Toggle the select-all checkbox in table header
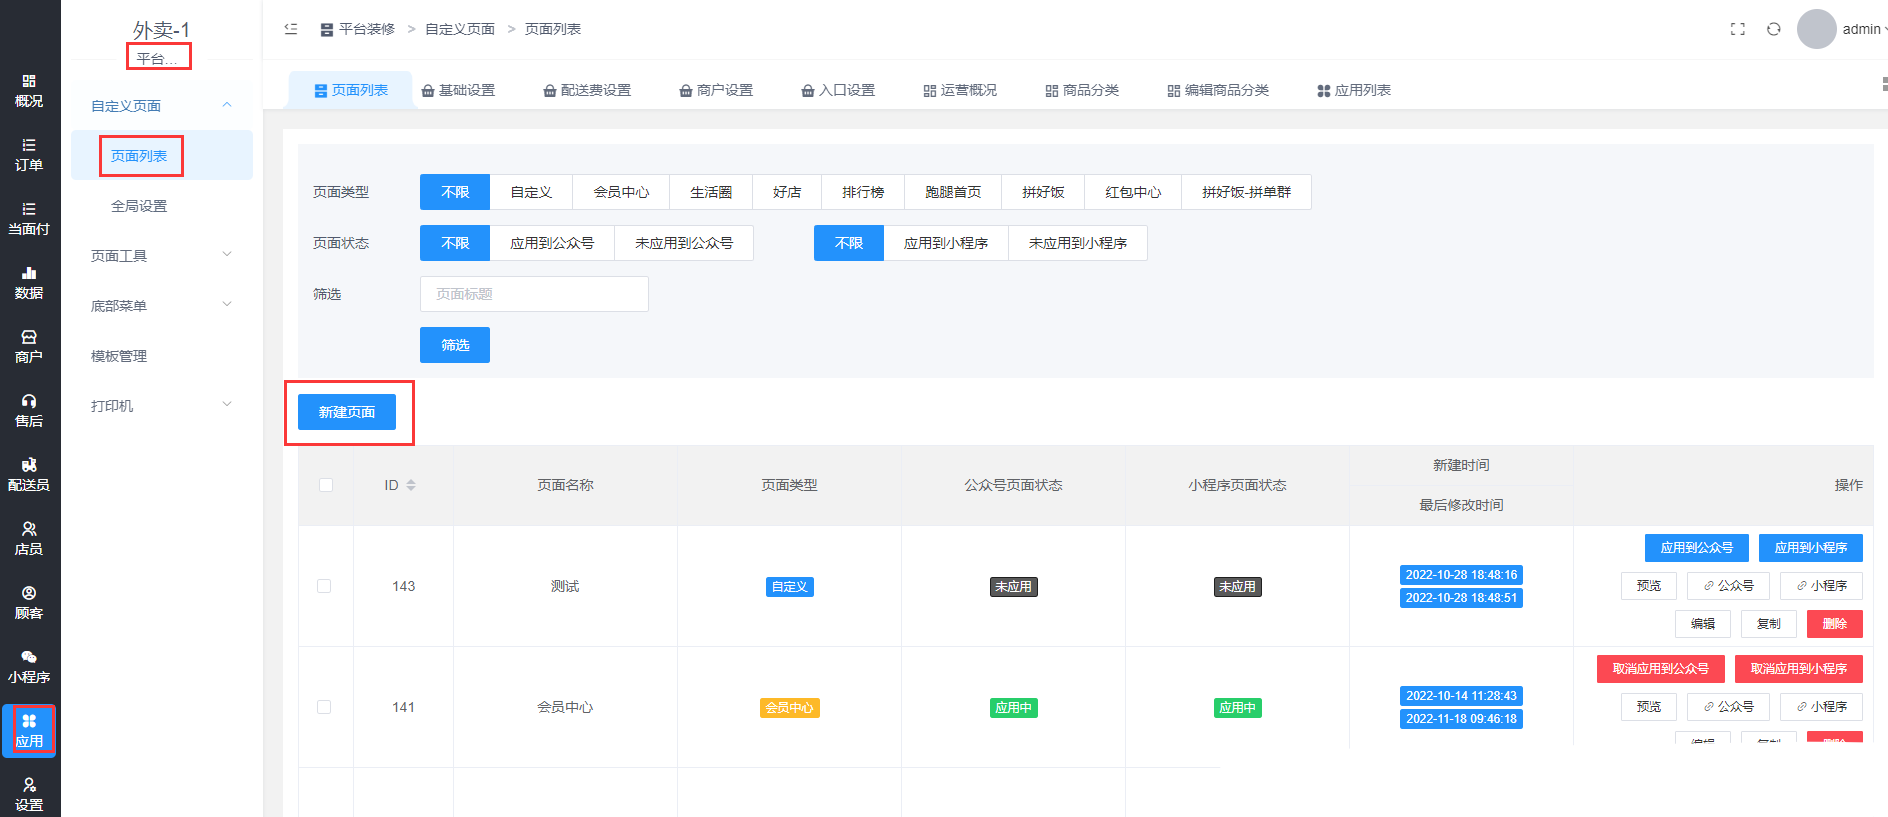The image size is (1888, 817). pos(326,485)
